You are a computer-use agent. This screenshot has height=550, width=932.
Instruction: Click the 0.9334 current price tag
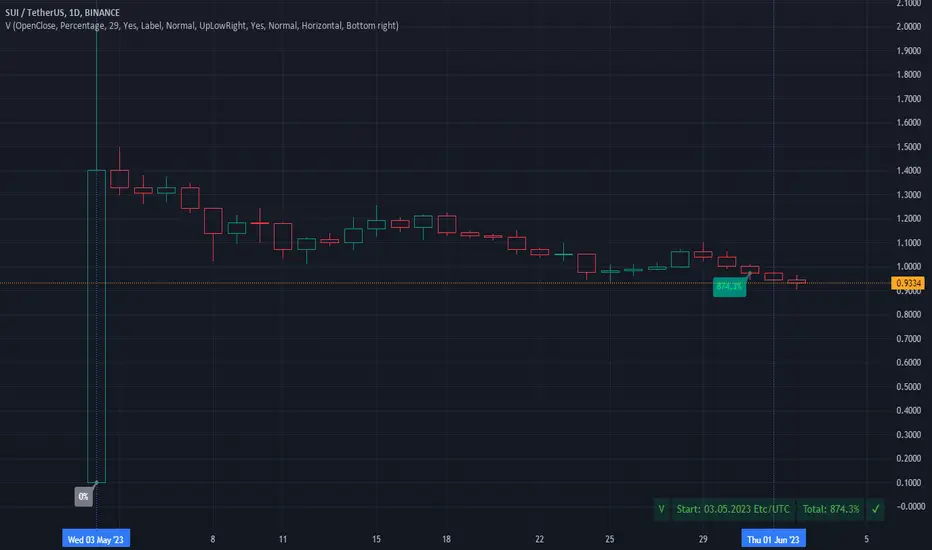908,283
